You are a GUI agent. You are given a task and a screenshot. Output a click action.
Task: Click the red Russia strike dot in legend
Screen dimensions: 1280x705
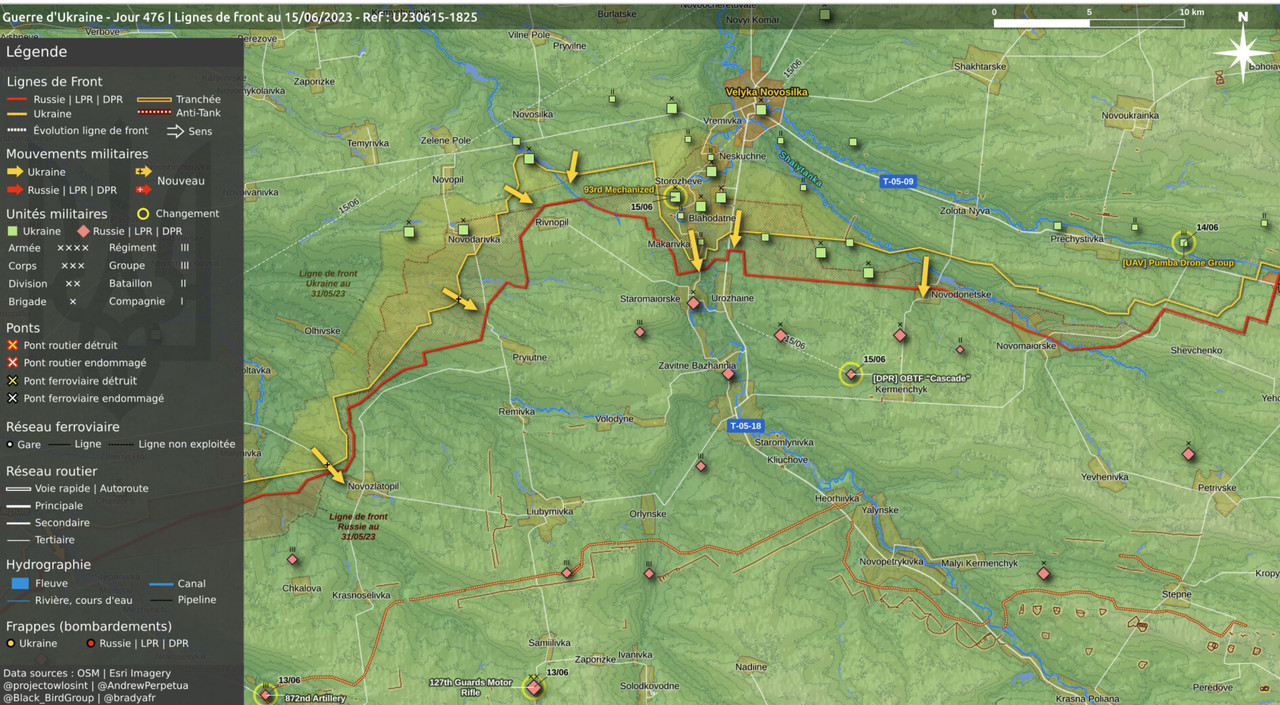pyautogui.click(x=90, y=643)
